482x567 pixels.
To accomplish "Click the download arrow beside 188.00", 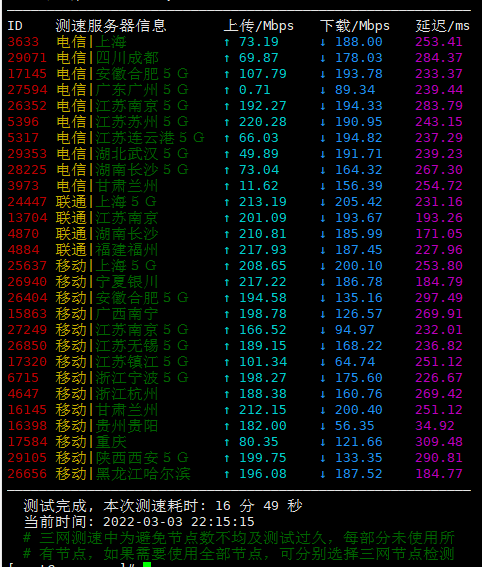I will (x=323, y=42).
